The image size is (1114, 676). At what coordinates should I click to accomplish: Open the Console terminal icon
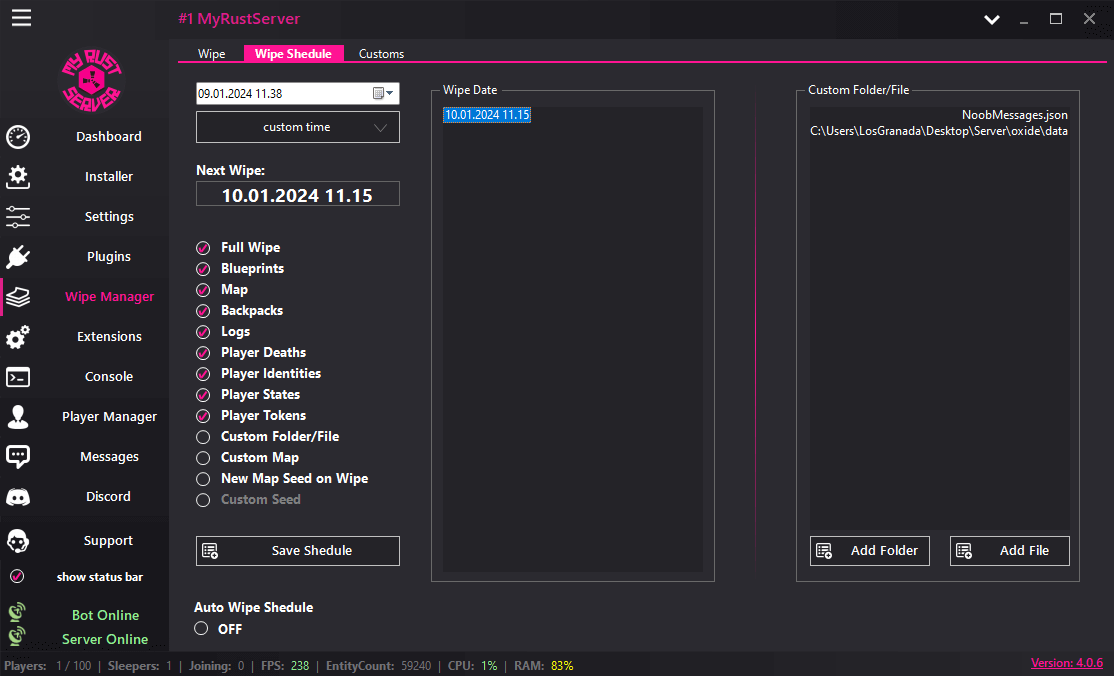click(17, 377)
